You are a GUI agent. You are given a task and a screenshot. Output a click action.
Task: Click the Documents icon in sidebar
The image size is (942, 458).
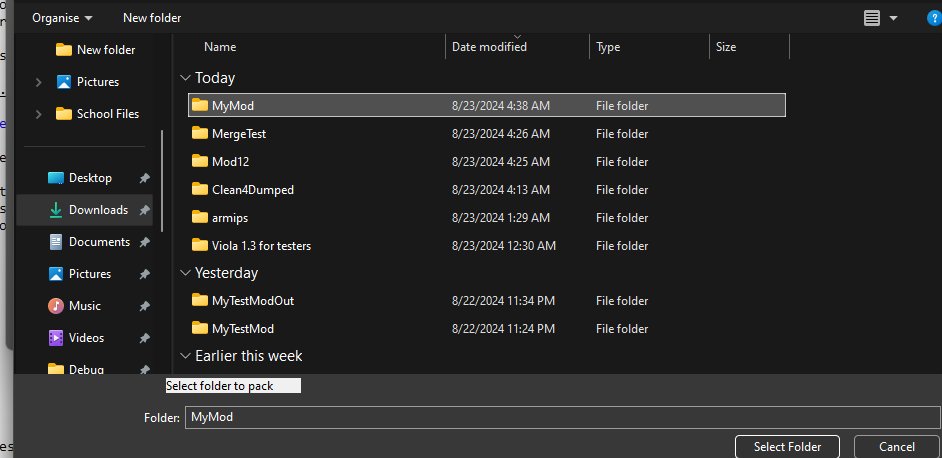(56, 242)
